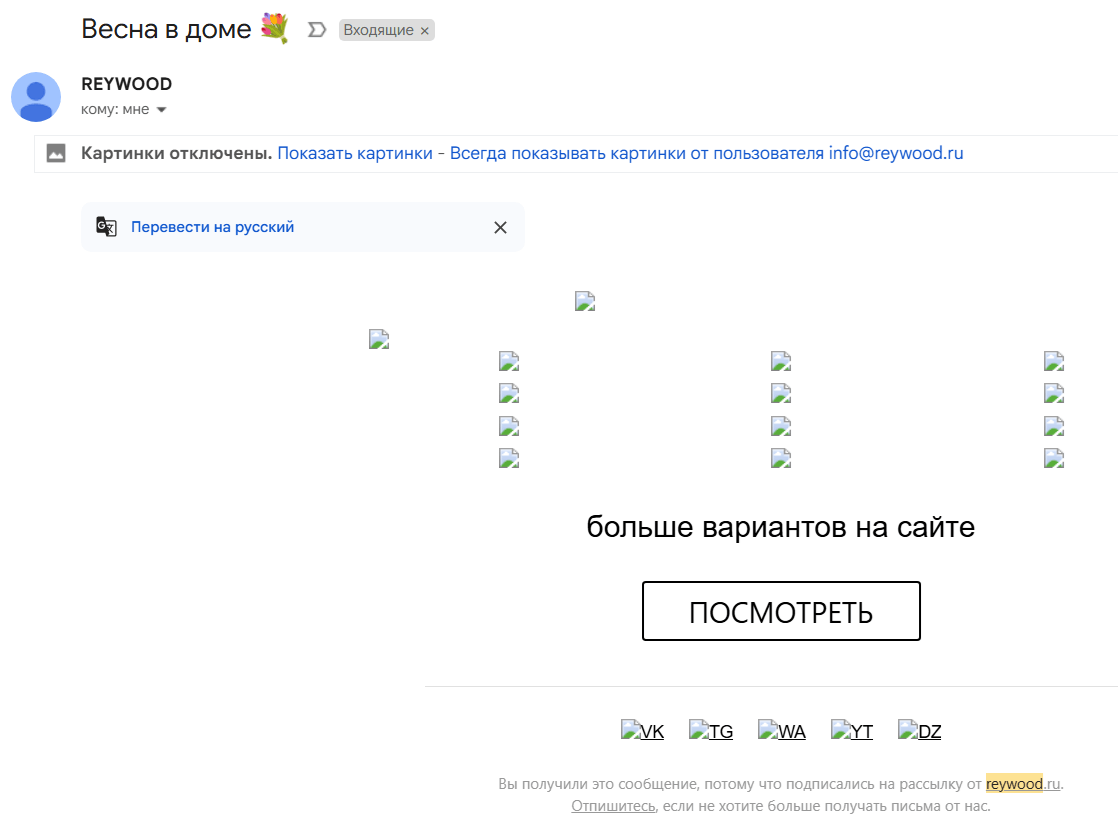Image resolution: width=1118 pixels, height=830 pixels.
Task: Open the REYWOOD sender avatar
Action: pyautogui.click(x=36, y=97)
